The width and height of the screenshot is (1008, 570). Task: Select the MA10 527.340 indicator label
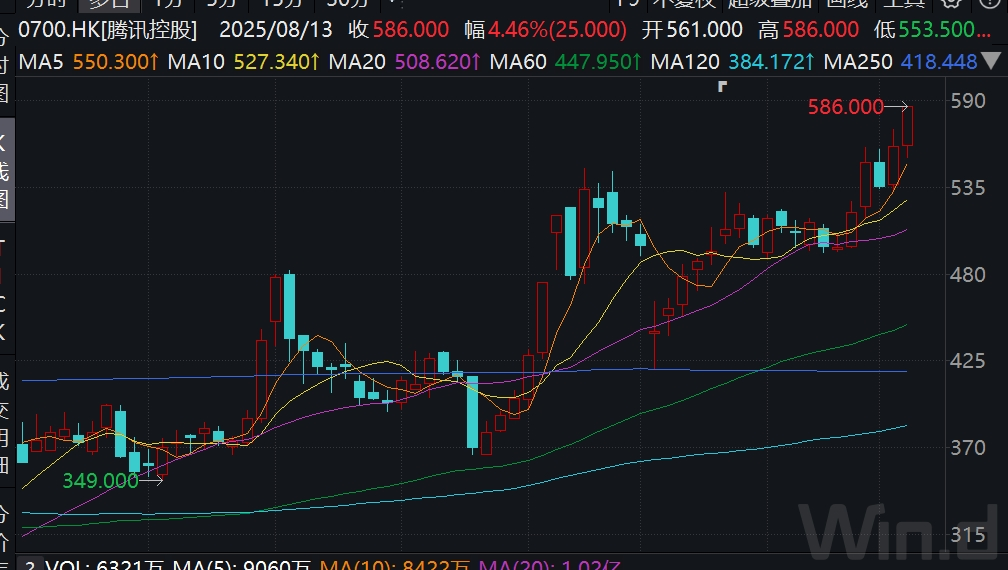pos(244,62)
